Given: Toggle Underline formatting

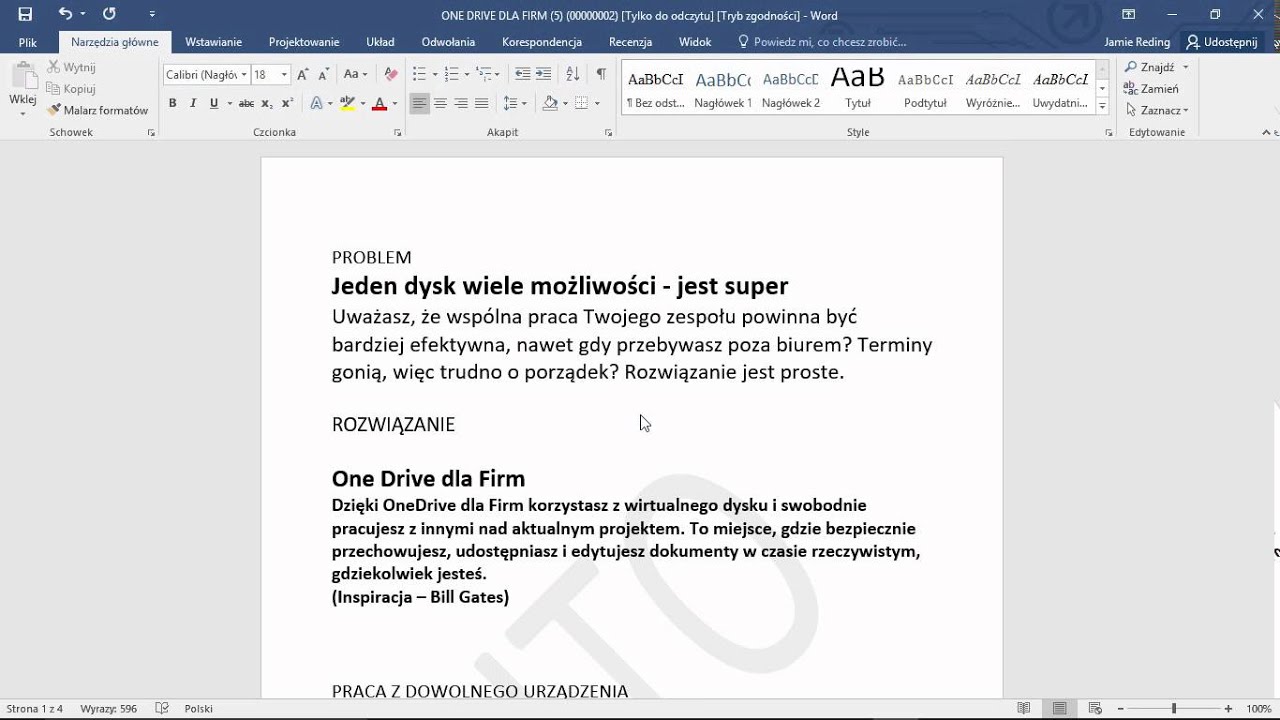Looking at the screenshot, I should pos(213,103).
